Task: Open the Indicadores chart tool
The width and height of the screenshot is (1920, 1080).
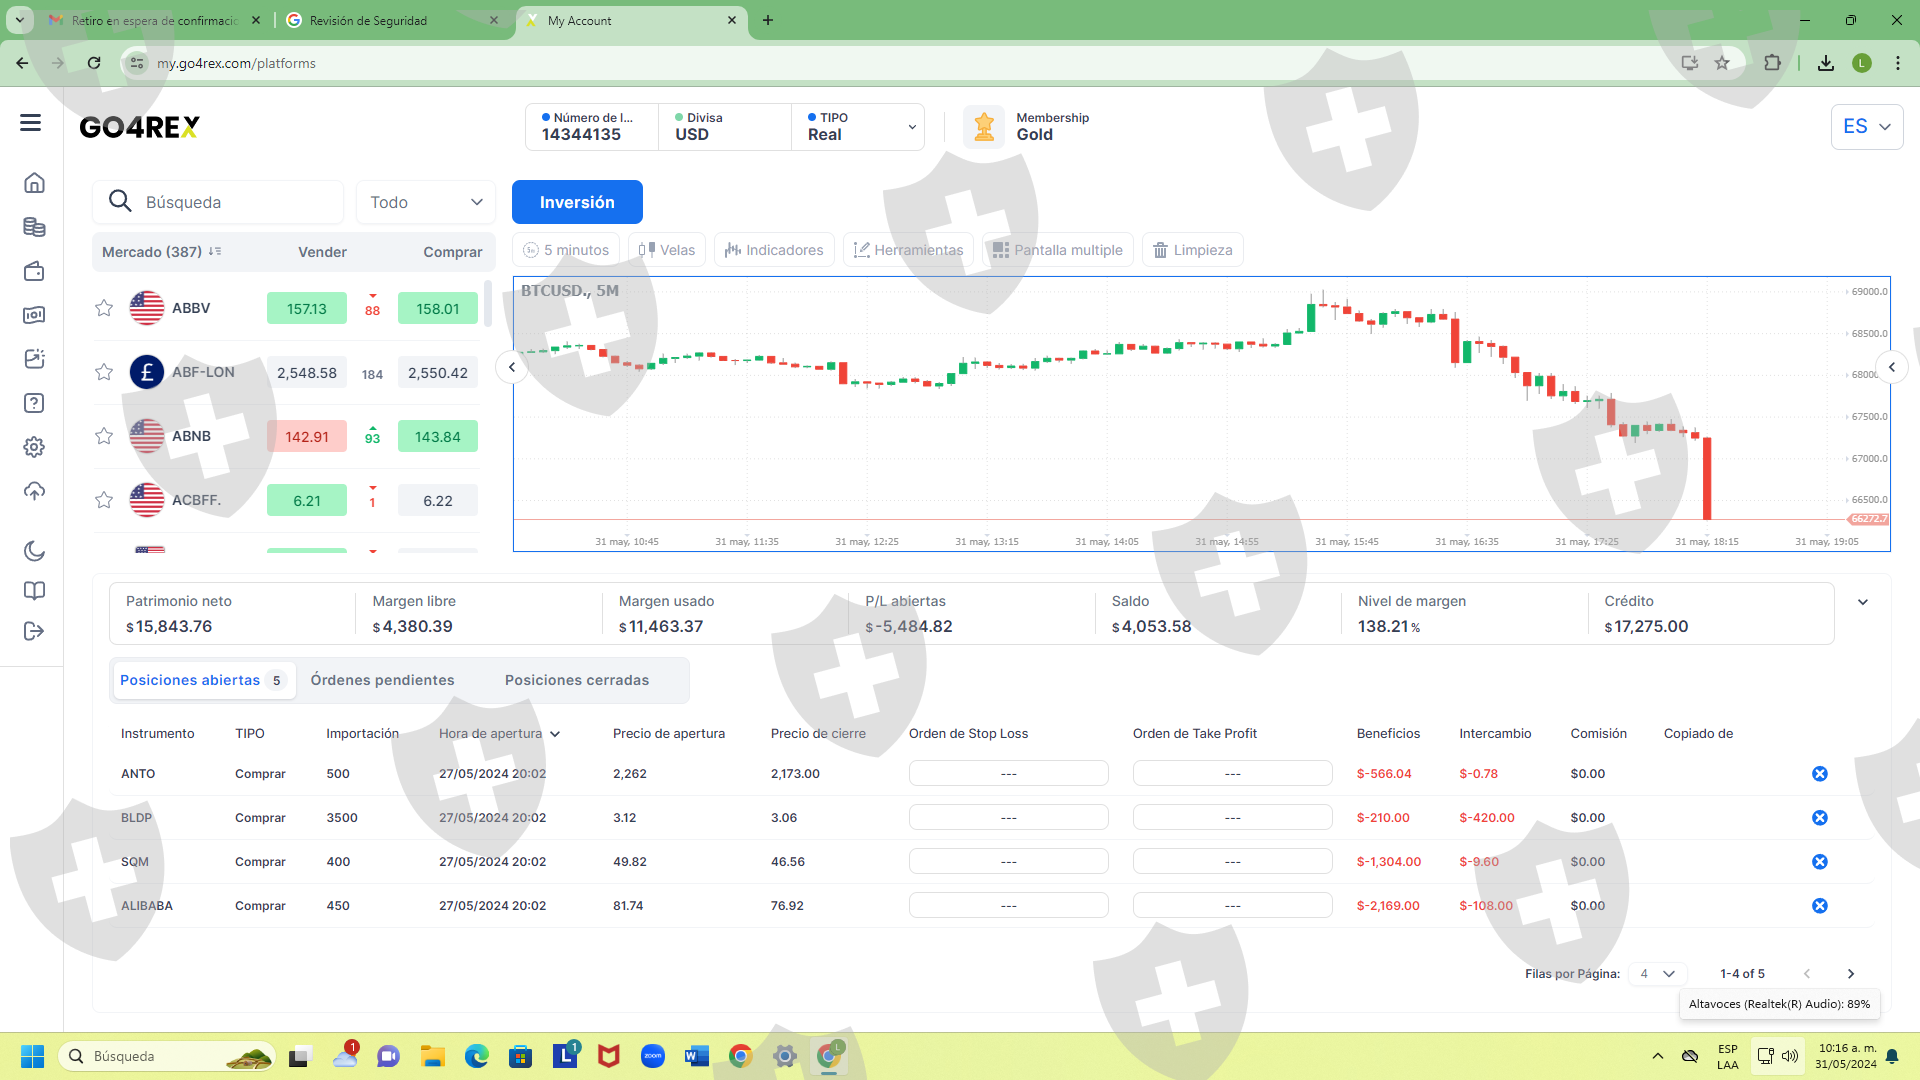Action: [x=774, y=250]
